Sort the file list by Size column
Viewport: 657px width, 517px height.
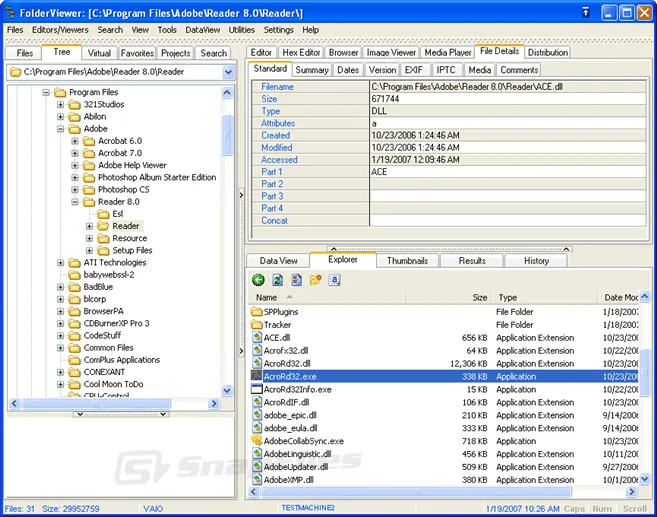pyautogui.click(x=449, y=297)
